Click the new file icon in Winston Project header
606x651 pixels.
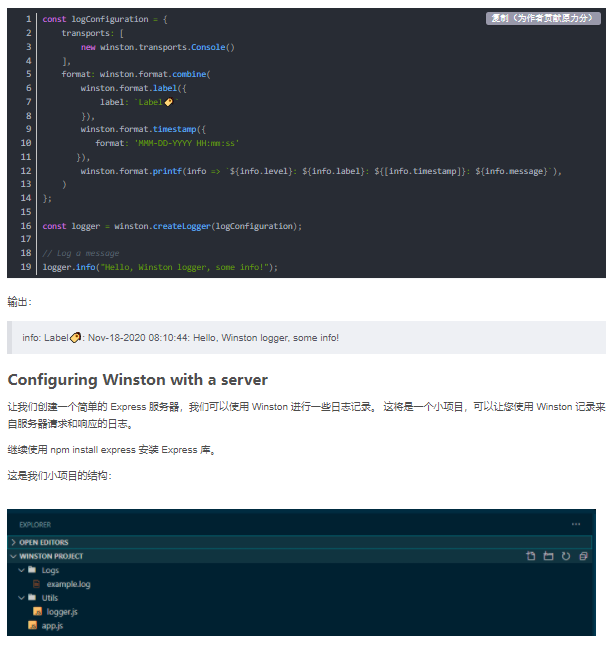(x=530, y=556)
